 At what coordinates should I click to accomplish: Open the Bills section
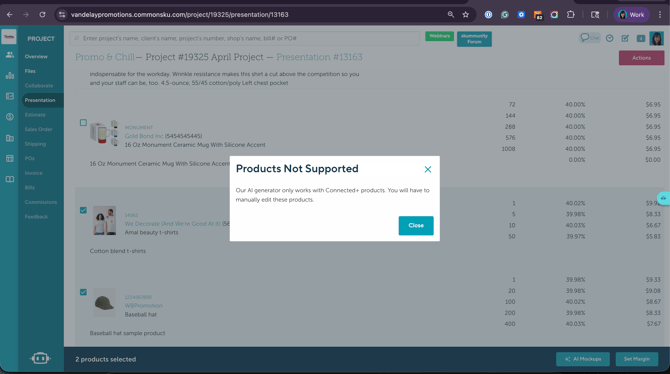(29, 188)
